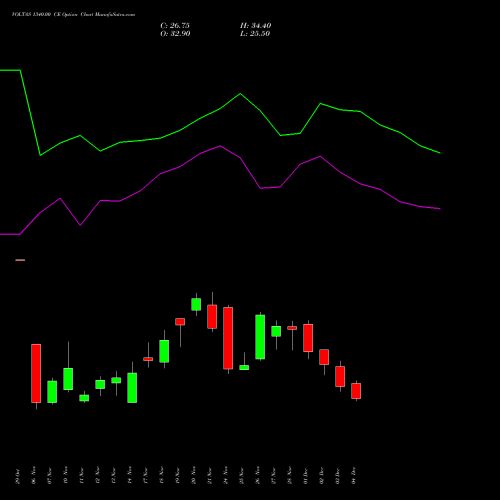Click the small red legend dash marker

click(20, 260)
